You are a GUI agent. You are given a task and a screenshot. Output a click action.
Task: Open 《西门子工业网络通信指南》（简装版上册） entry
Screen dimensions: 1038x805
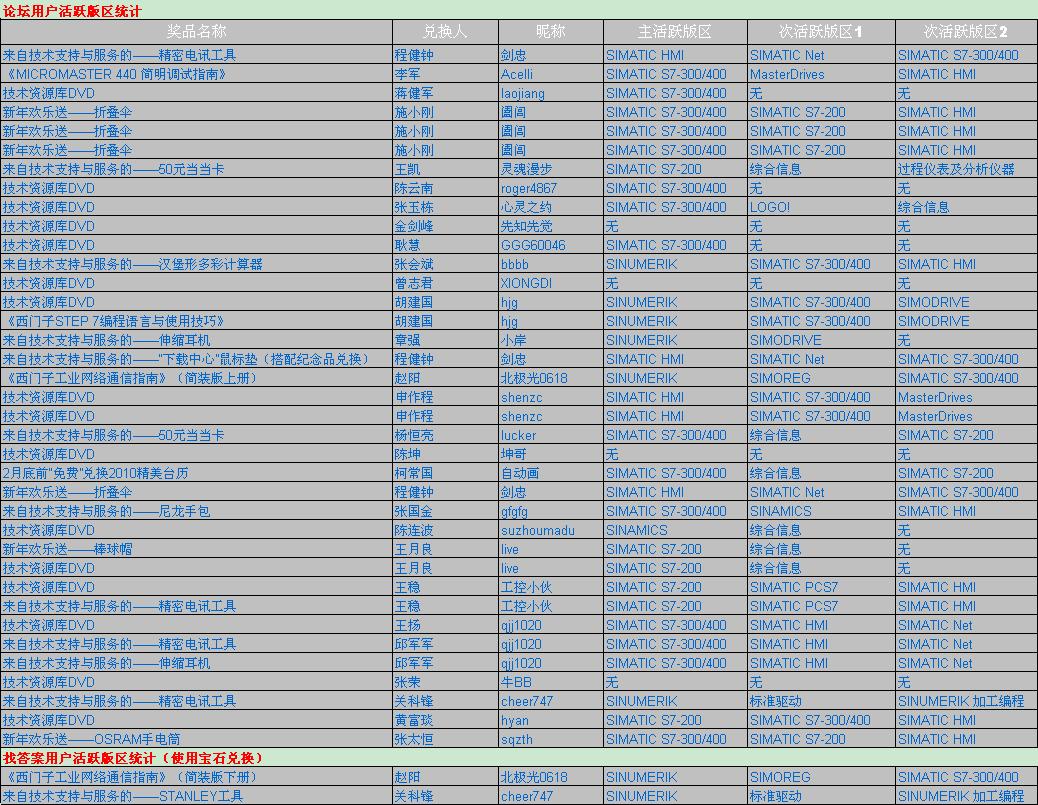(x=130, y=378)
